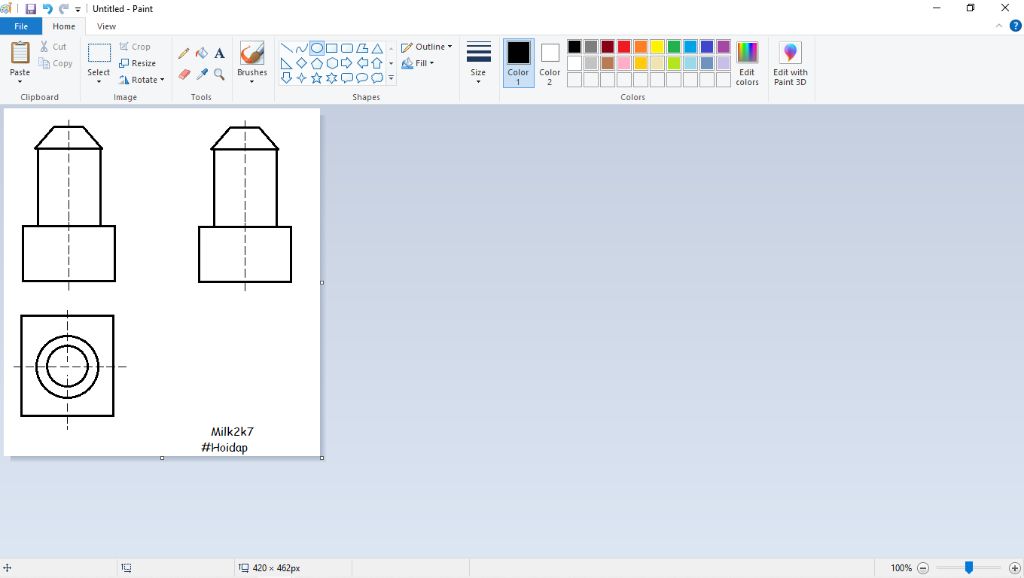Pick the yellow color swatch
1024x578 pixels.
pyautogui.click(x=658, y=46)
